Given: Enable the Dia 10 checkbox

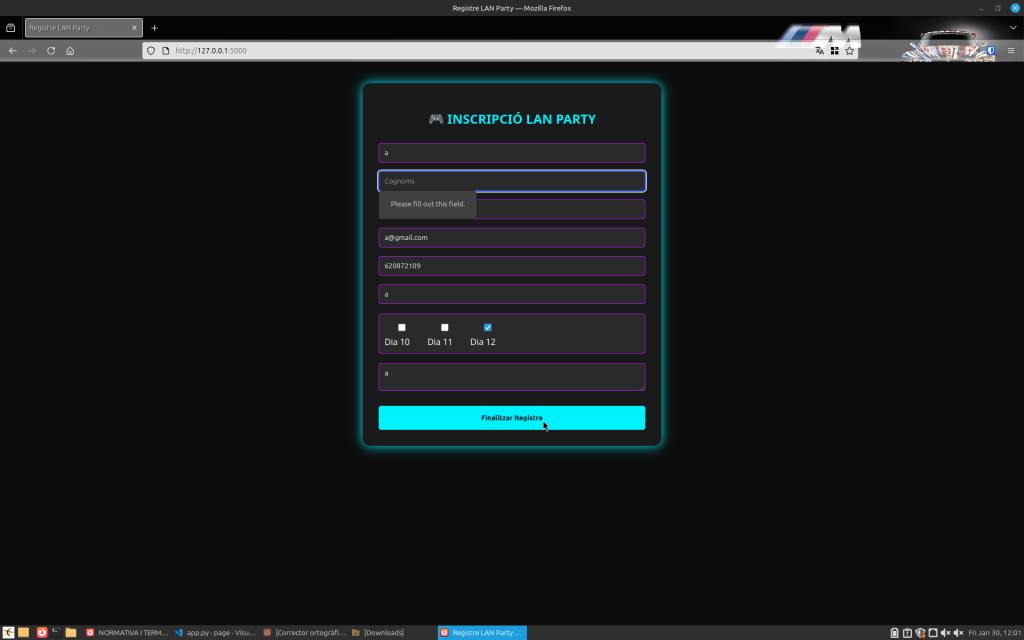Looking at the screenshot, I should pyautogui.click(x=402, y=328).
